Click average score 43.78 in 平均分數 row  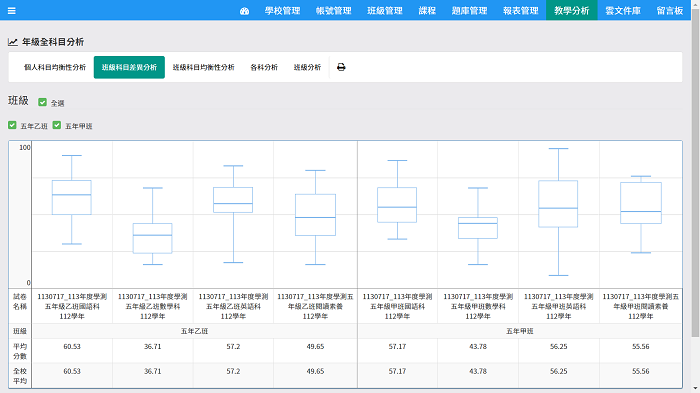pos(478,347)
